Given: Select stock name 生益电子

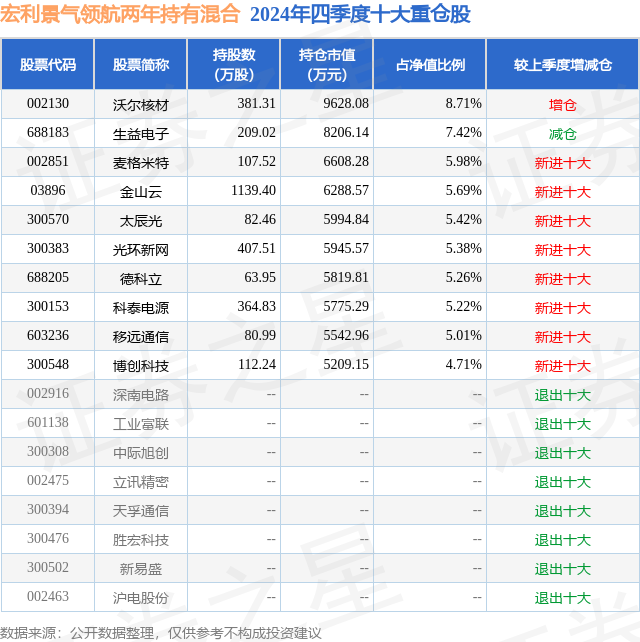Looking at the screenshot, I should (x=141, y=134).
